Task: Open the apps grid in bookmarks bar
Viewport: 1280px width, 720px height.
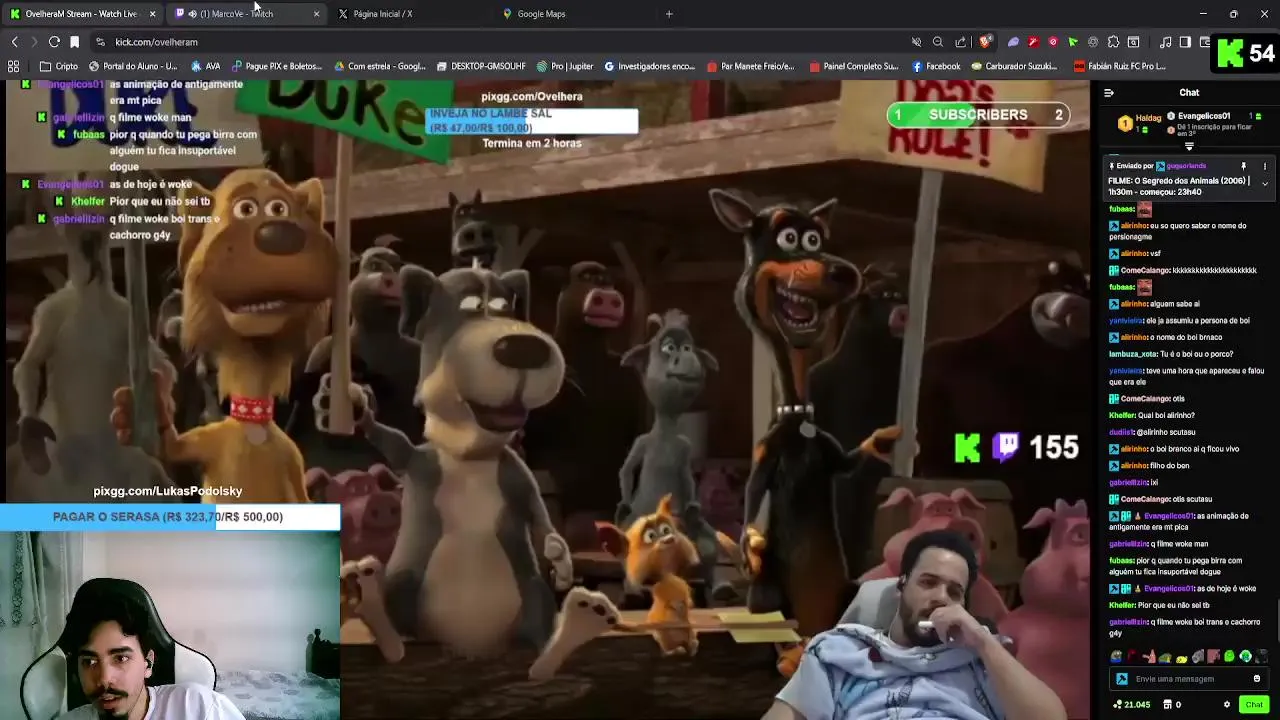Action: pyautogui.click(x=13, y=66)
